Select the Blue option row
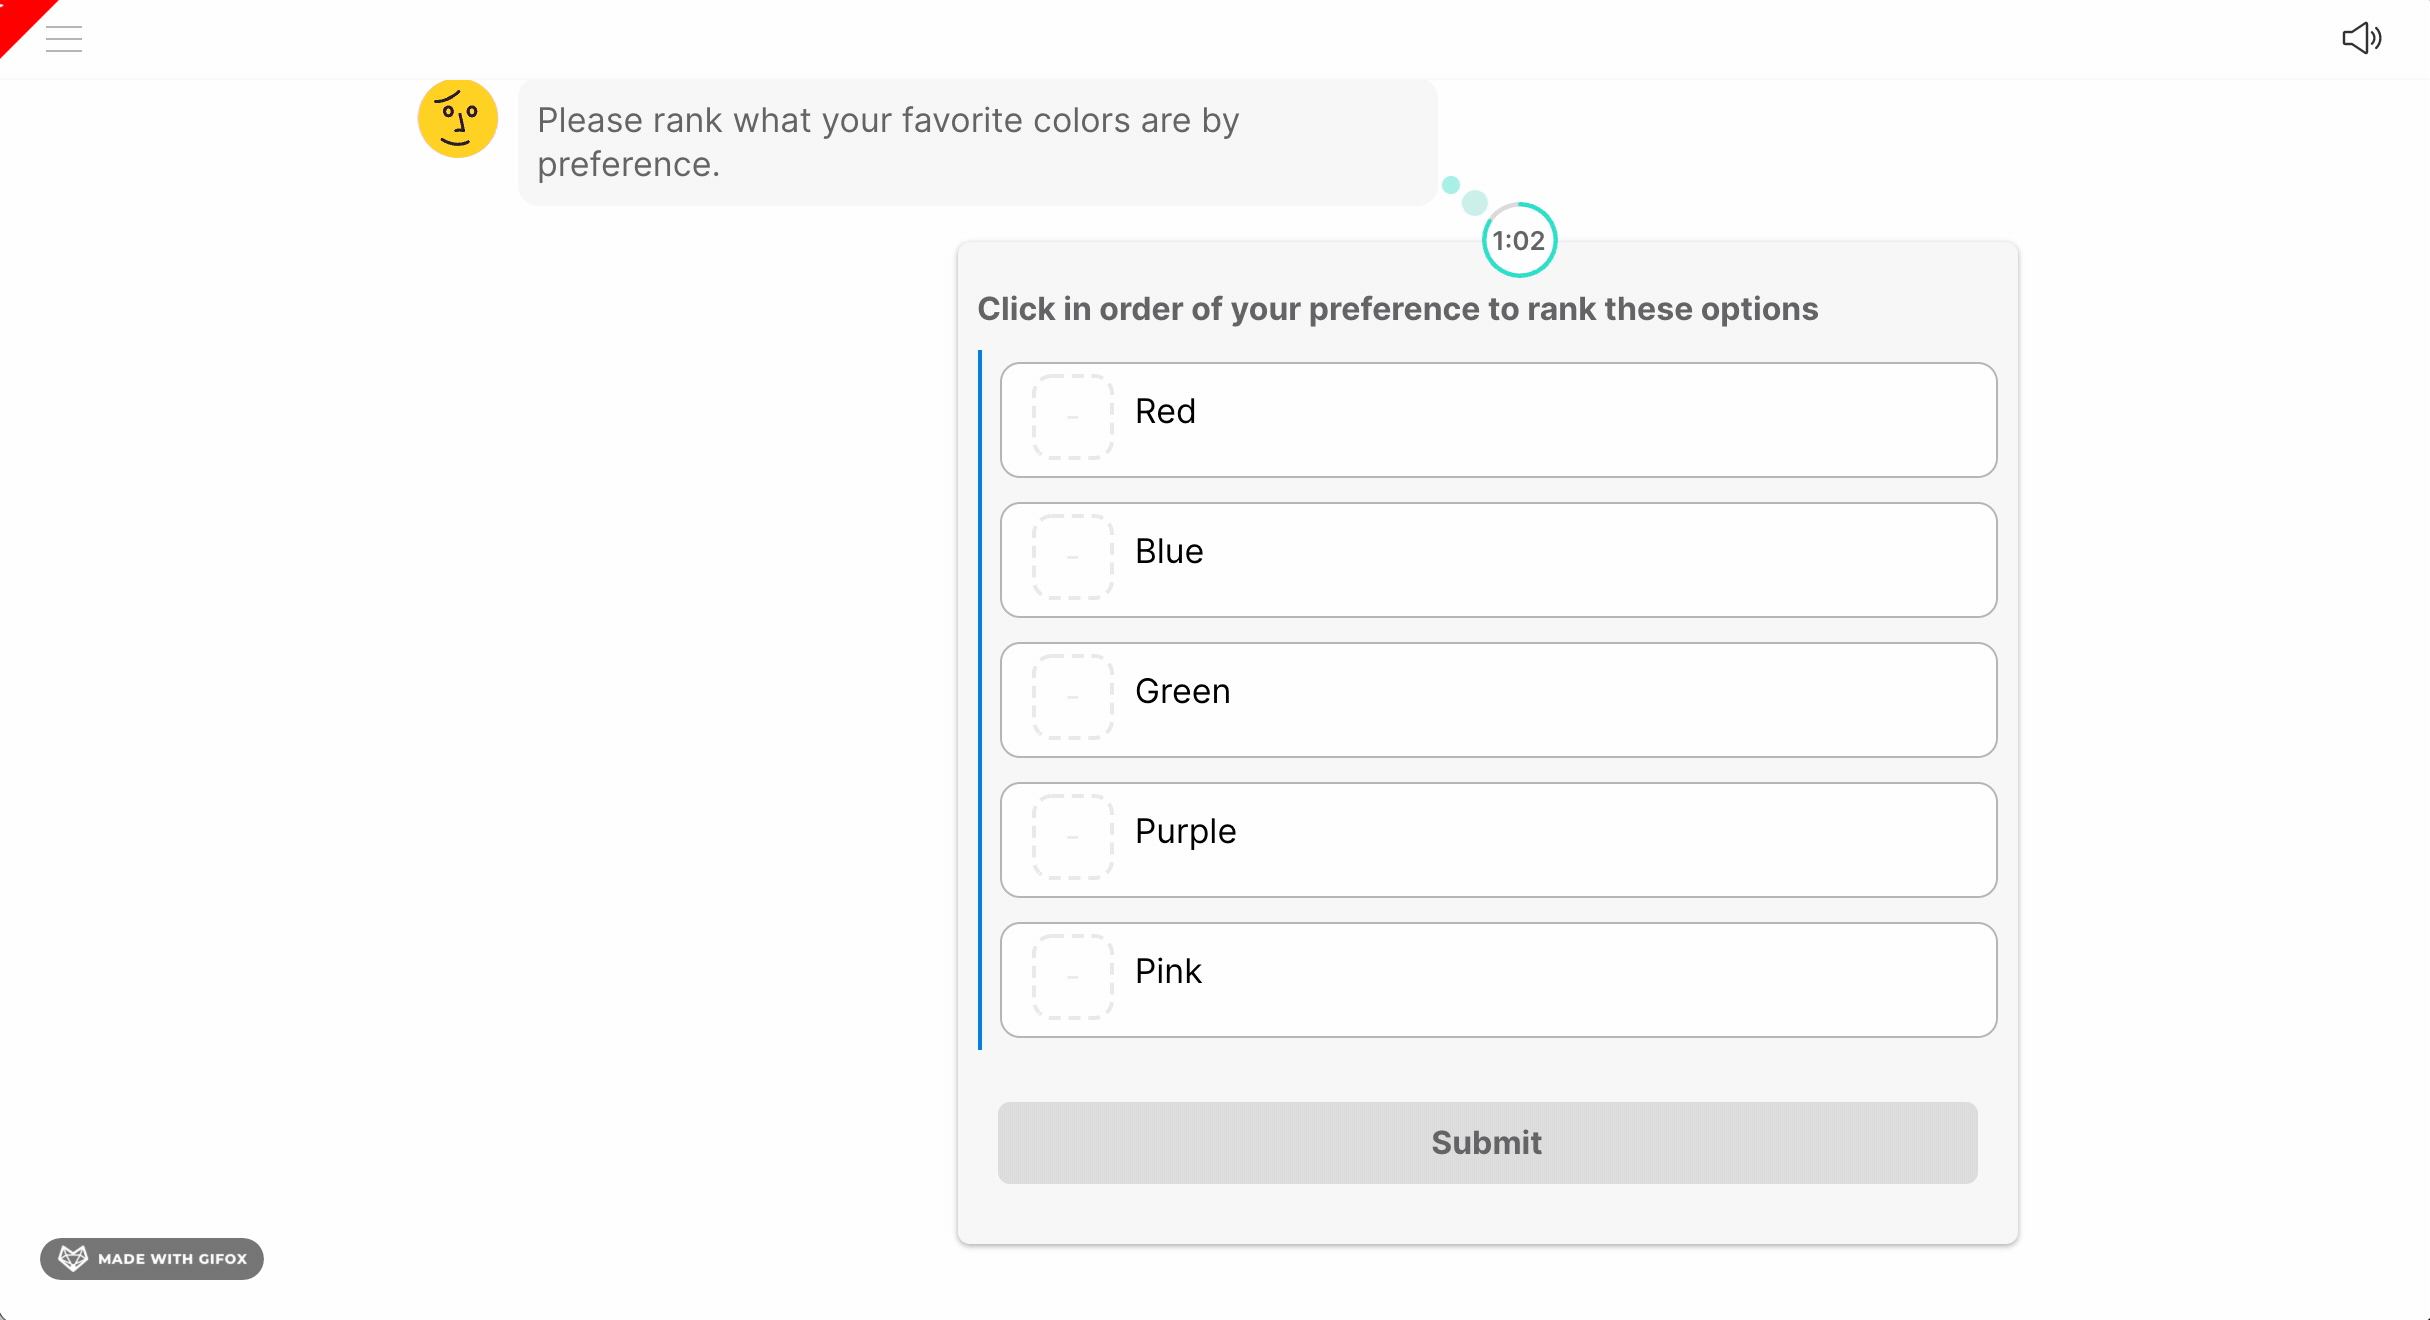 [1498, 560]
